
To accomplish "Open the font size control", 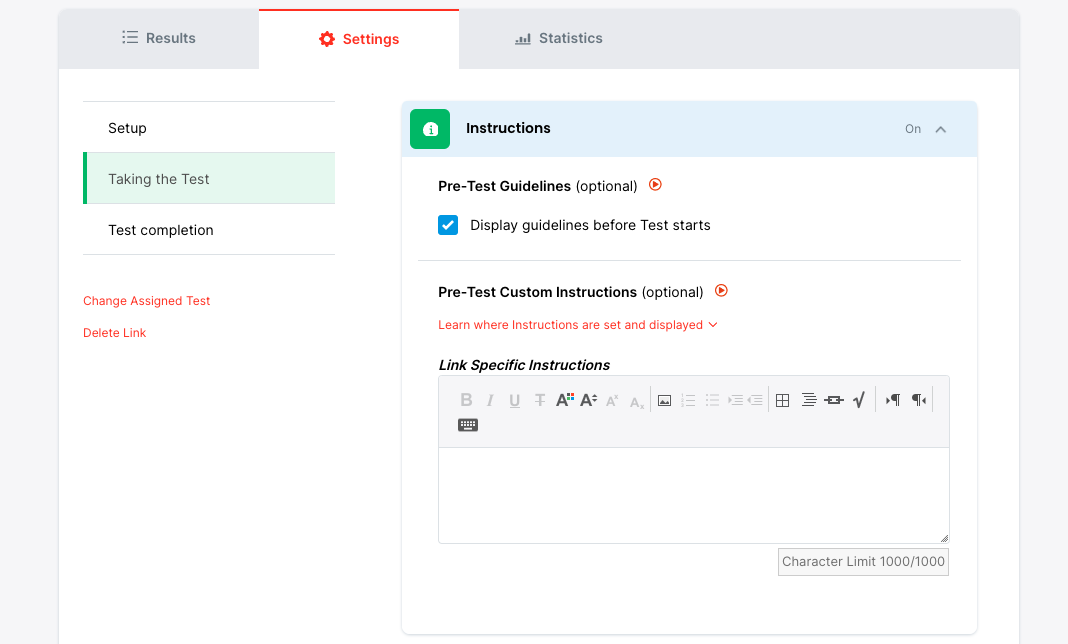I will click(x=589, y=400).
